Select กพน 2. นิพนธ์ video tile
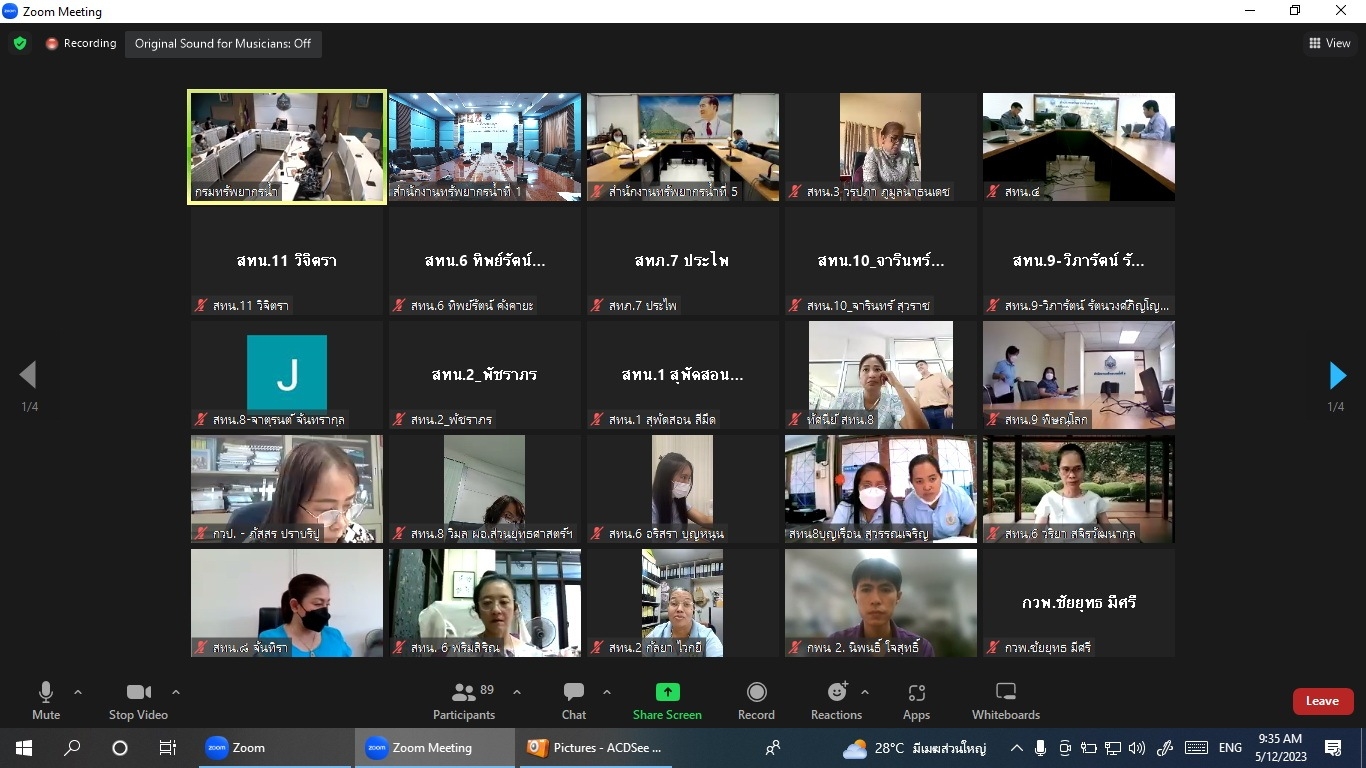 tap(881, 603)
